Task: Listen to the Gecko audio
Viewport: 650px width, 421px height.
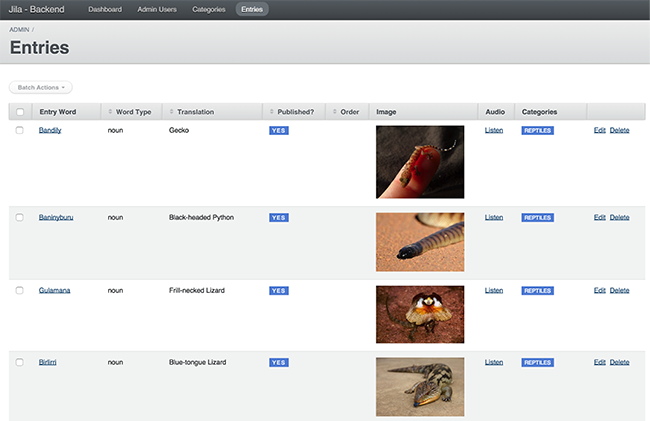Action: pos(494,131)
